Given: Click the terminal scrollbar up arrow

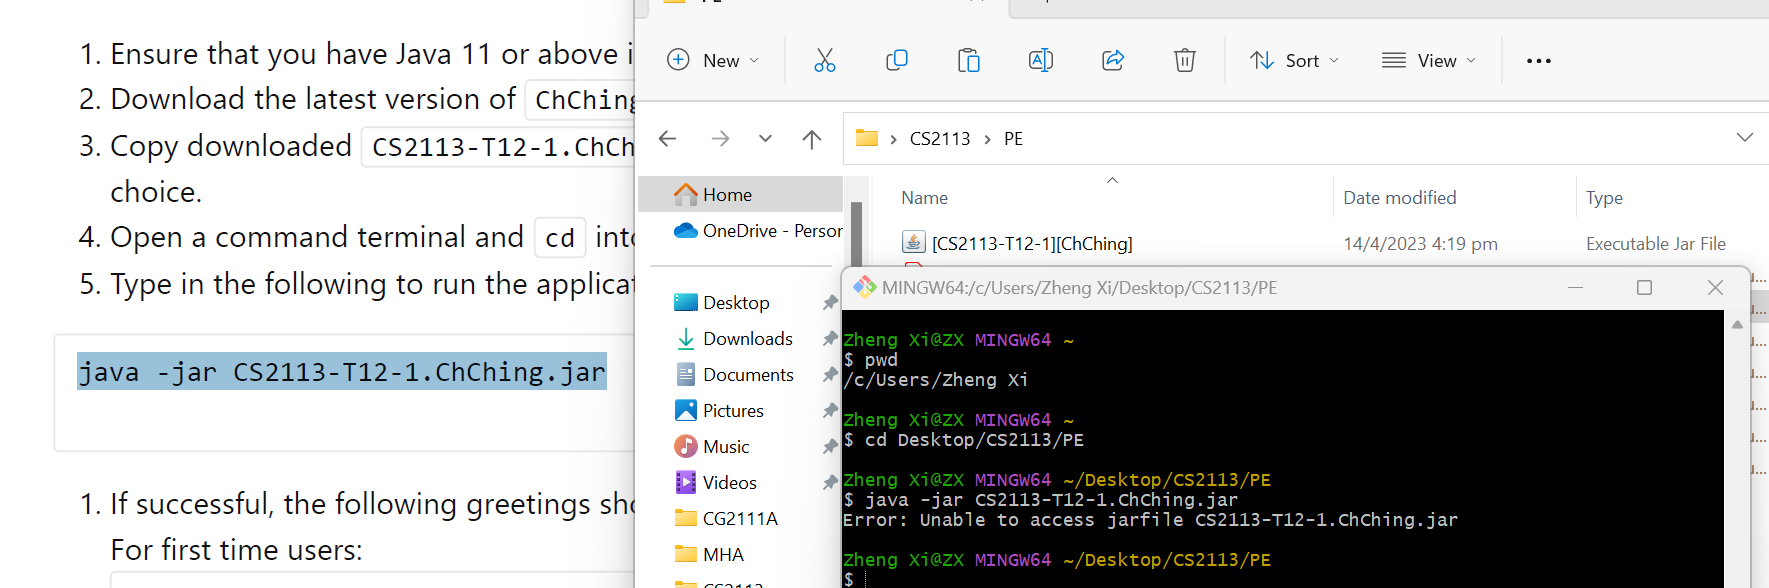Looking at the screenshot, I should [1737, 324].
